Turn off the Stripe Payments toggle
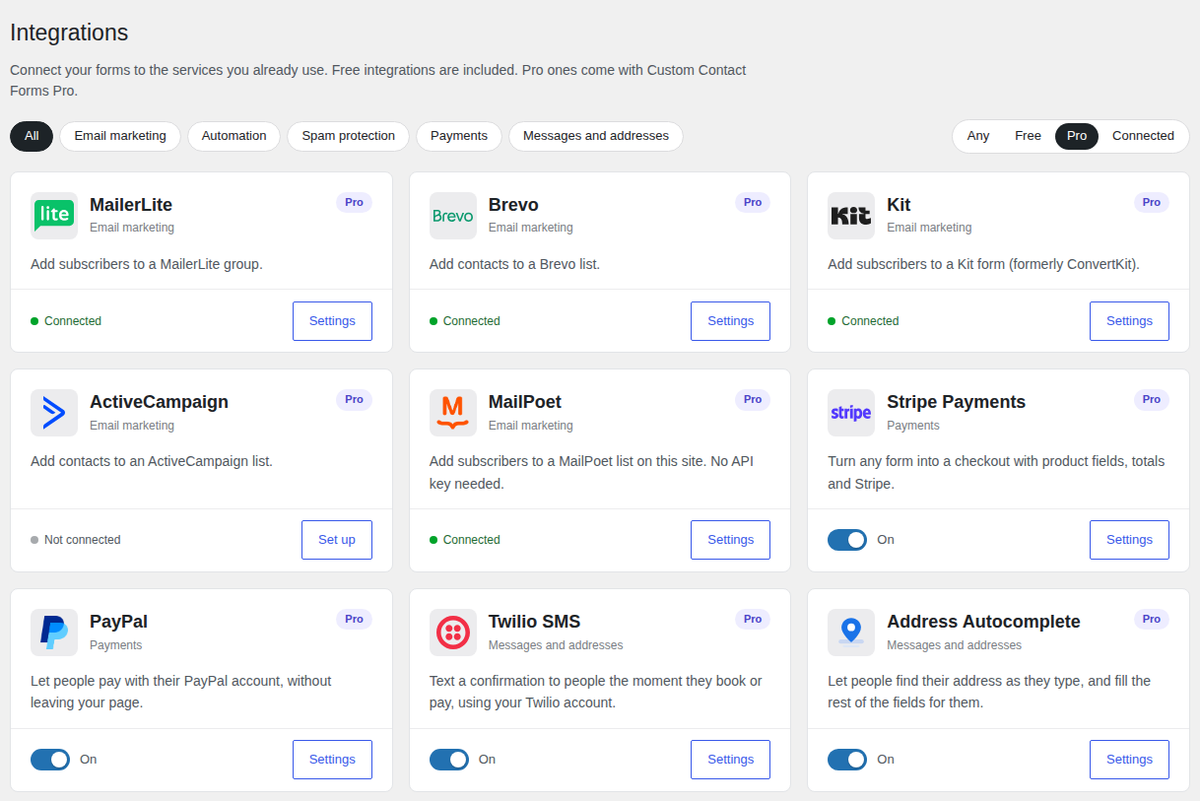 tap(847, 540)
